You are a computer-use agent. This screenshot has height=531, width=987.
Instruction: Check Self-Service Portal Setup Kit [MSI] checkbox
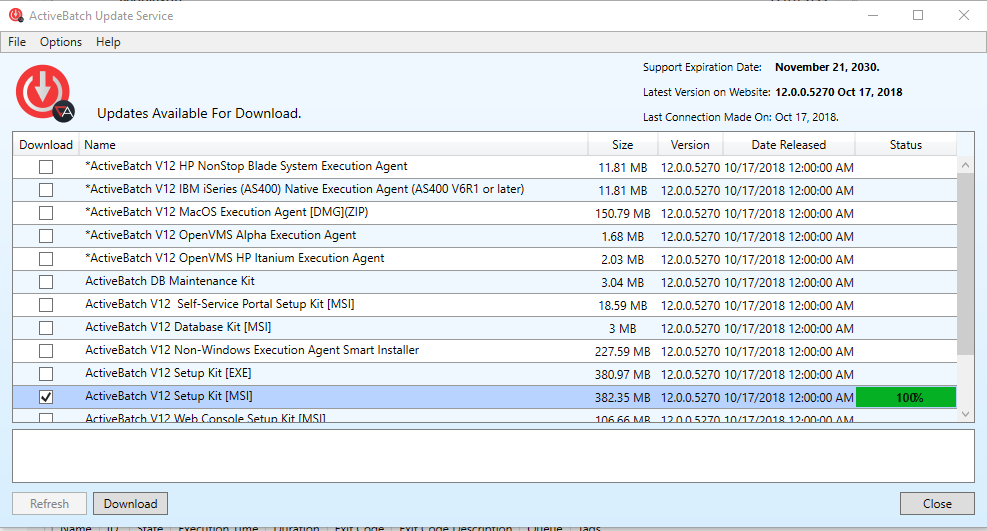click(46, 305)
